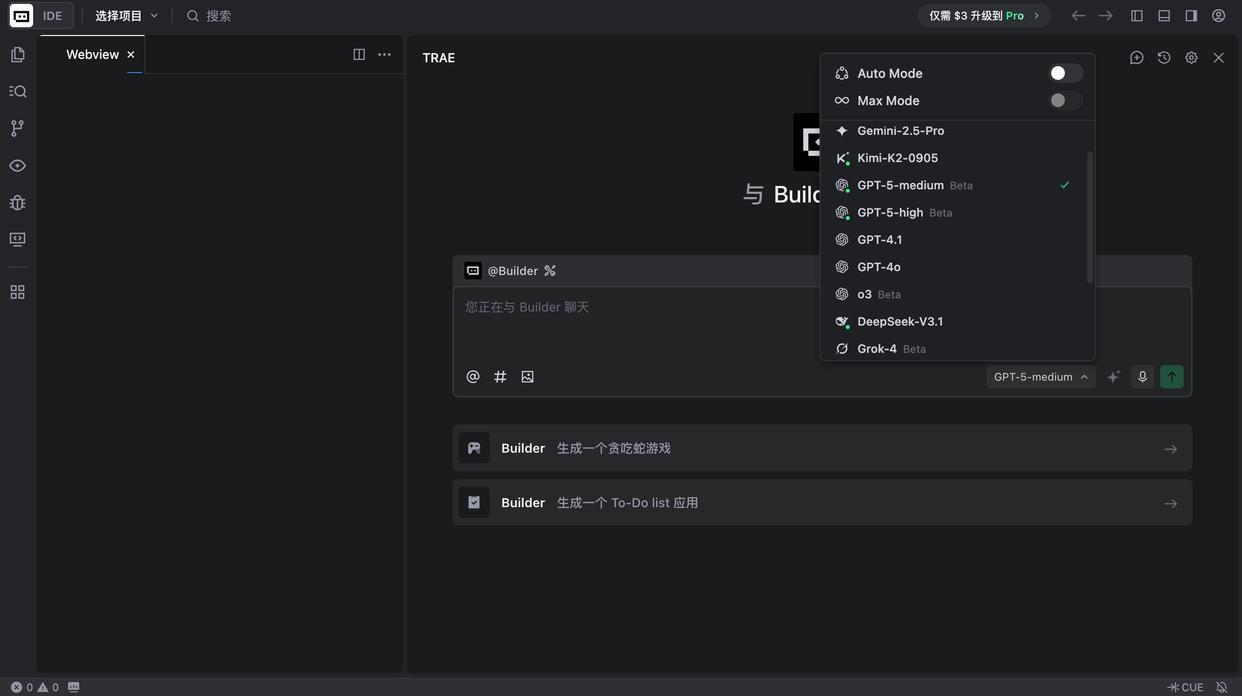Open the Source Control branch icon
Screen dimensions: 1242x696
point(17,128)
